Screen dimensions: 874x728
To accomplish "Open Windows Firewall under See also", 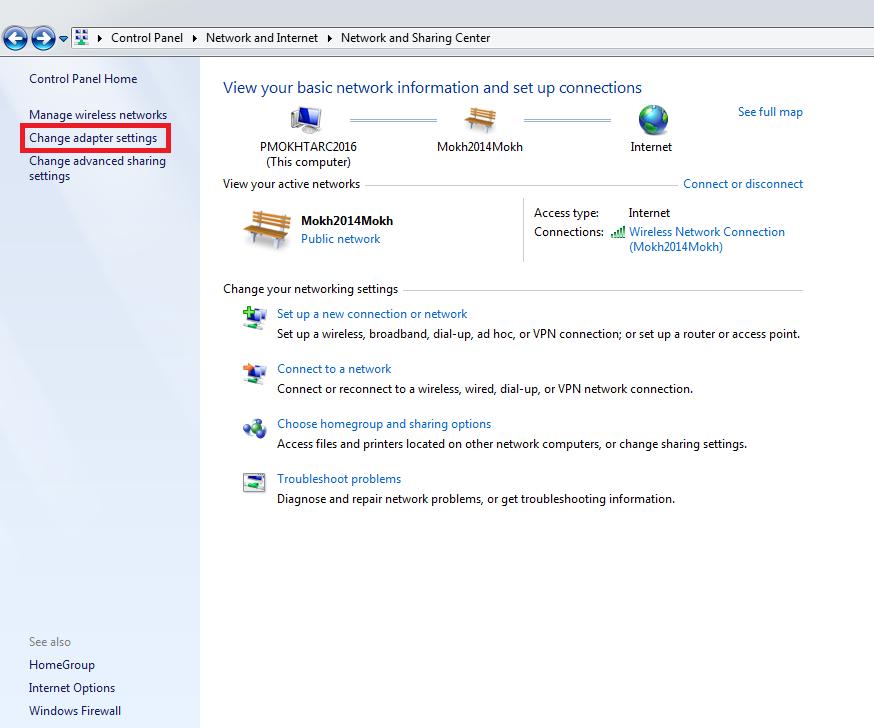I will (x=75, y=710).
